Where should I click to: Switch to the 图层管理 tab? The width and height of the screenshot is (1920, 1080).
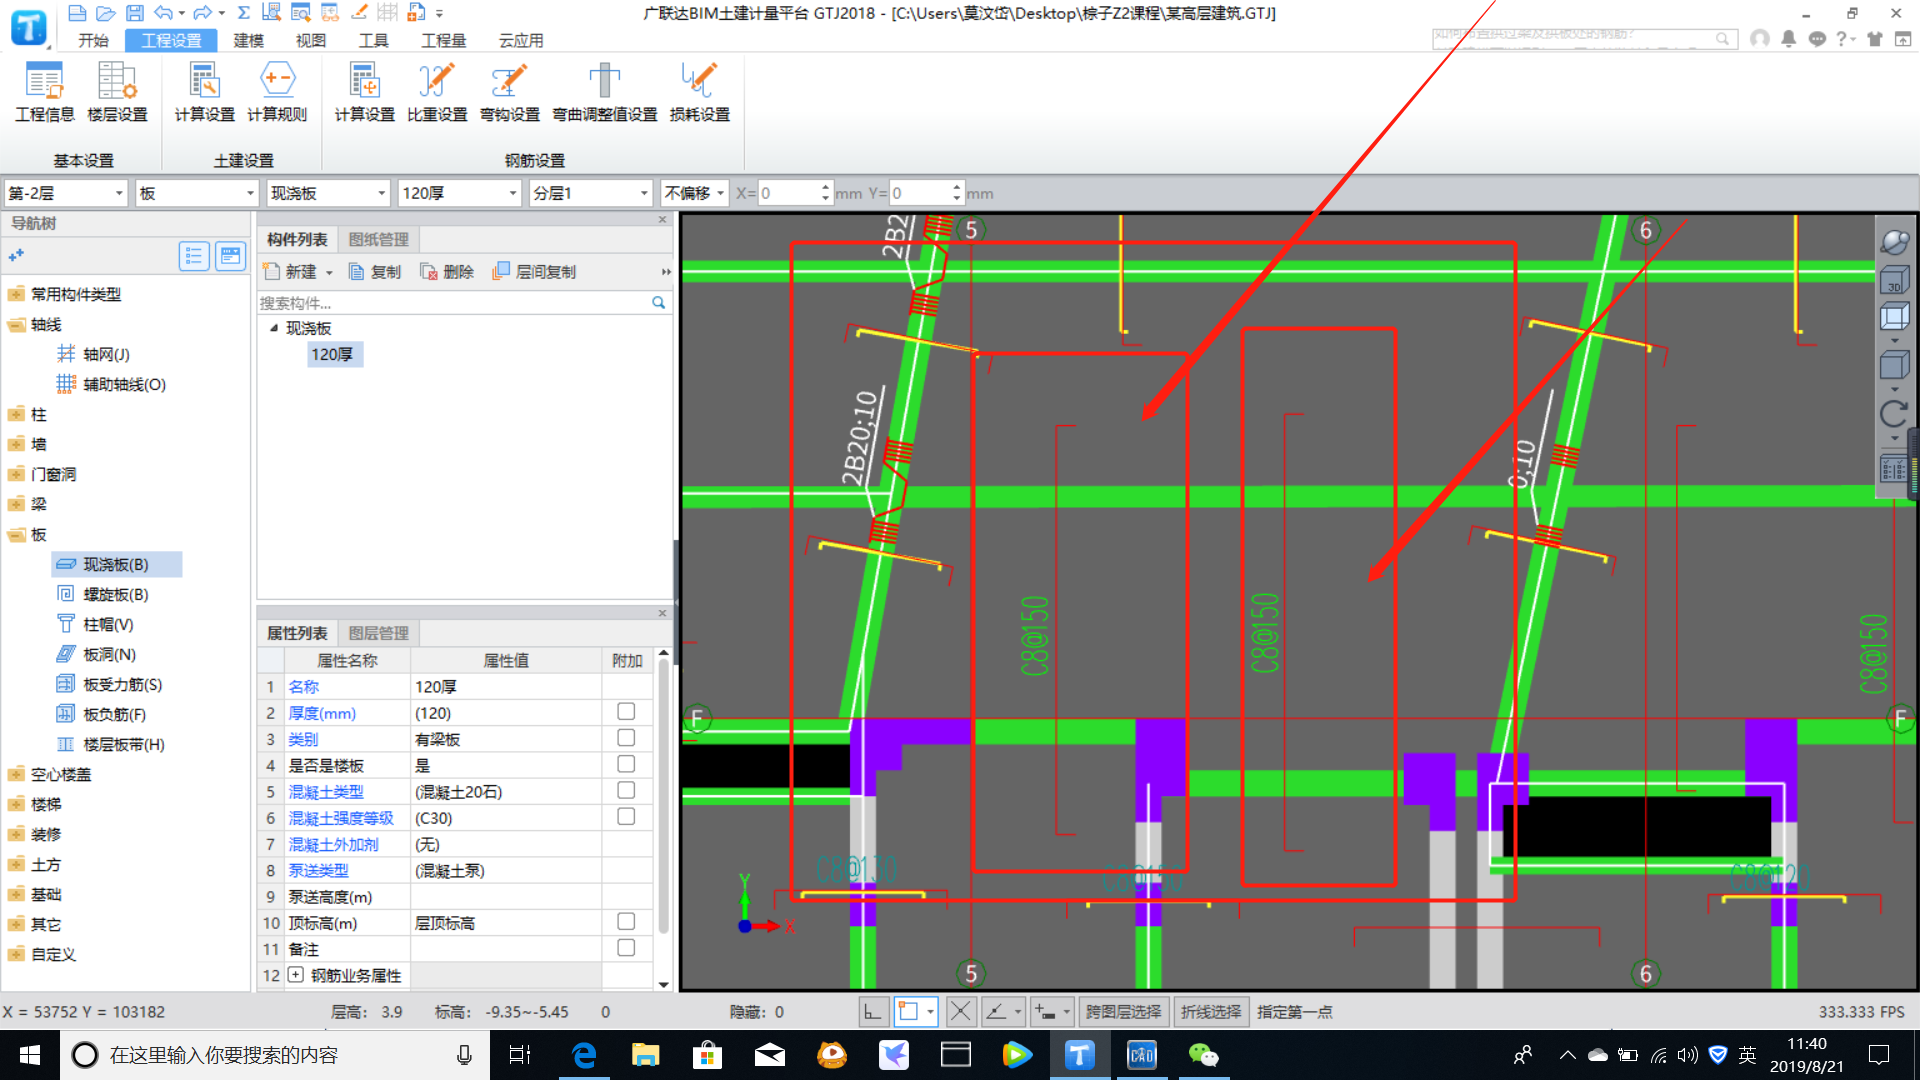378,633
